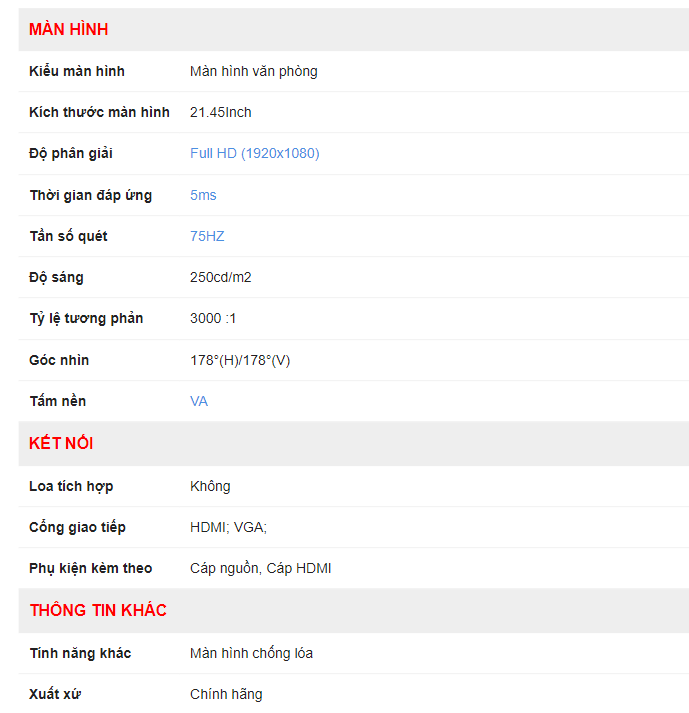Click the Độ phân giải label
Image resolution: width=689 pixels, height=713 pixels.
(71, 153)
